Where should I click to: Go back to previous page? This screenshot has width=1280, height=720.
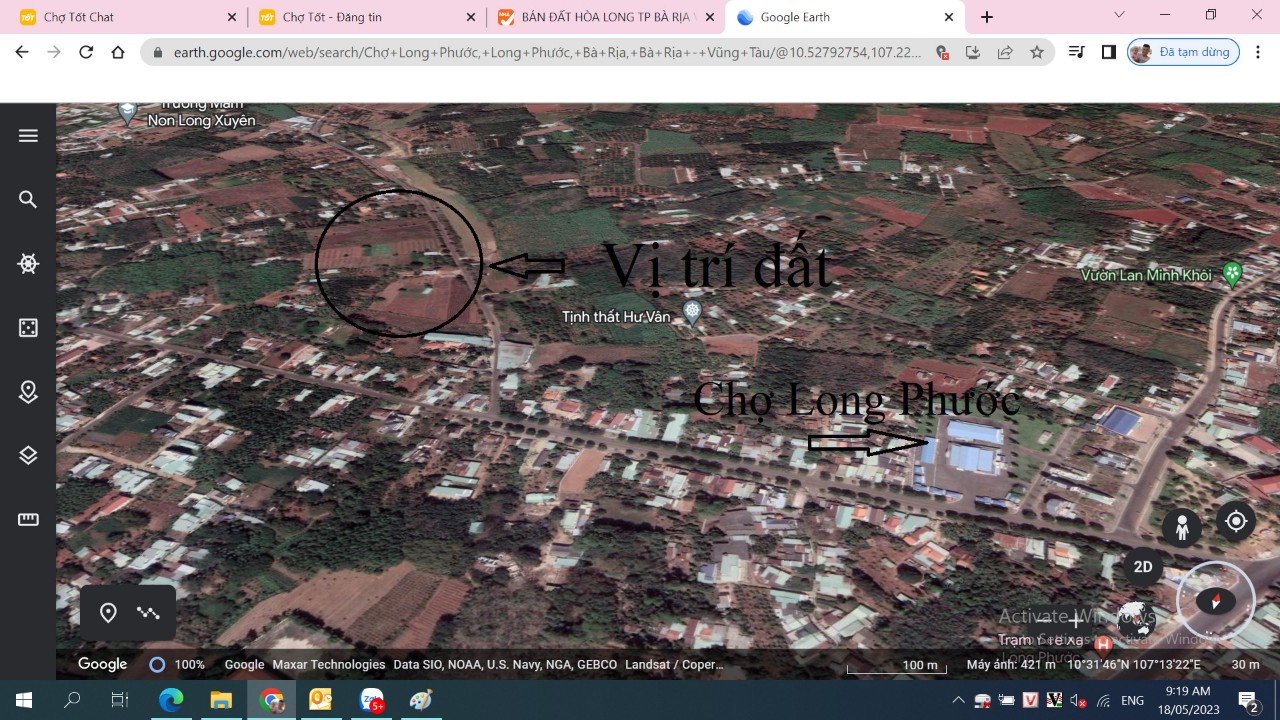pyautogui.click(x=22, y=52)
